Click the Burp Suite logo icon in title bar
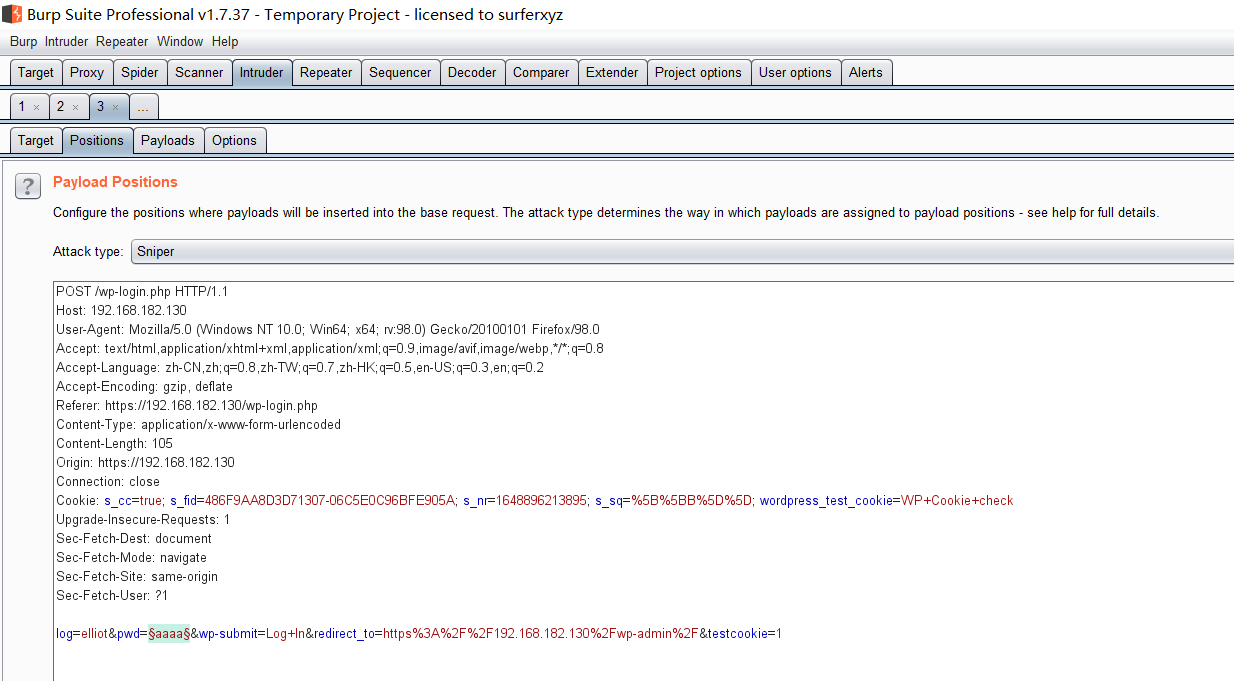Image resolution: width=1234 pixels, height=681 pixels. tap(12, 14)
